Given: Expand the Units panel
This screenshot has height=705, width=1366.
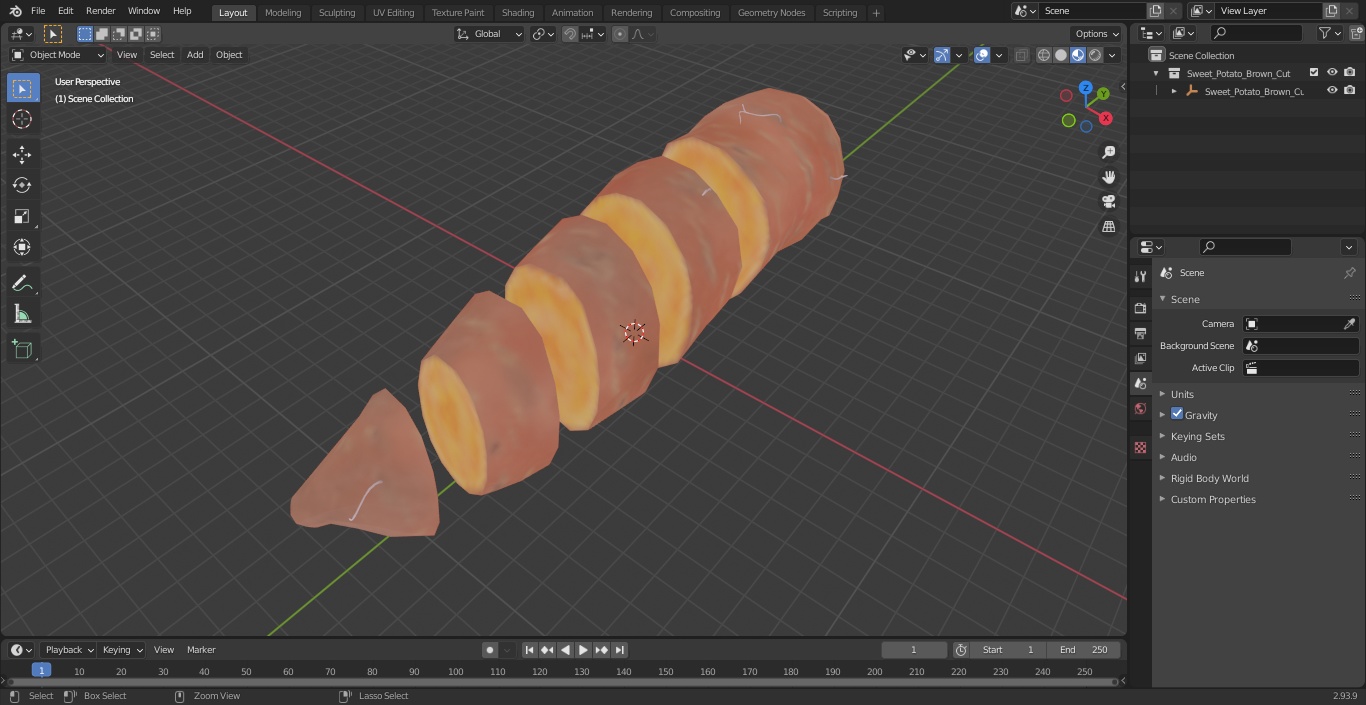Looking at the screenshot, I should click(x=1182, y=394).
